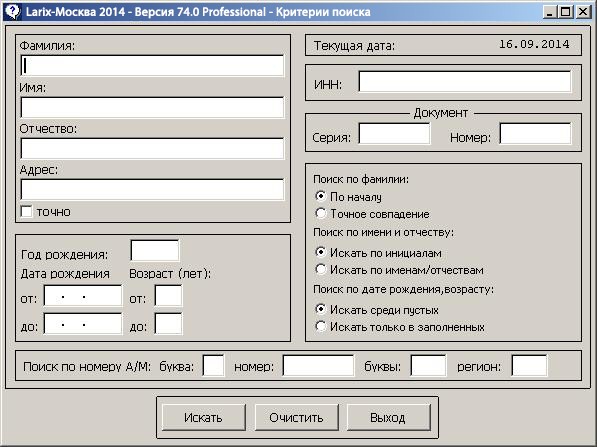Focus the Фамилия input field
Viewport: 597px width, 447px height.
coord(152,65)
